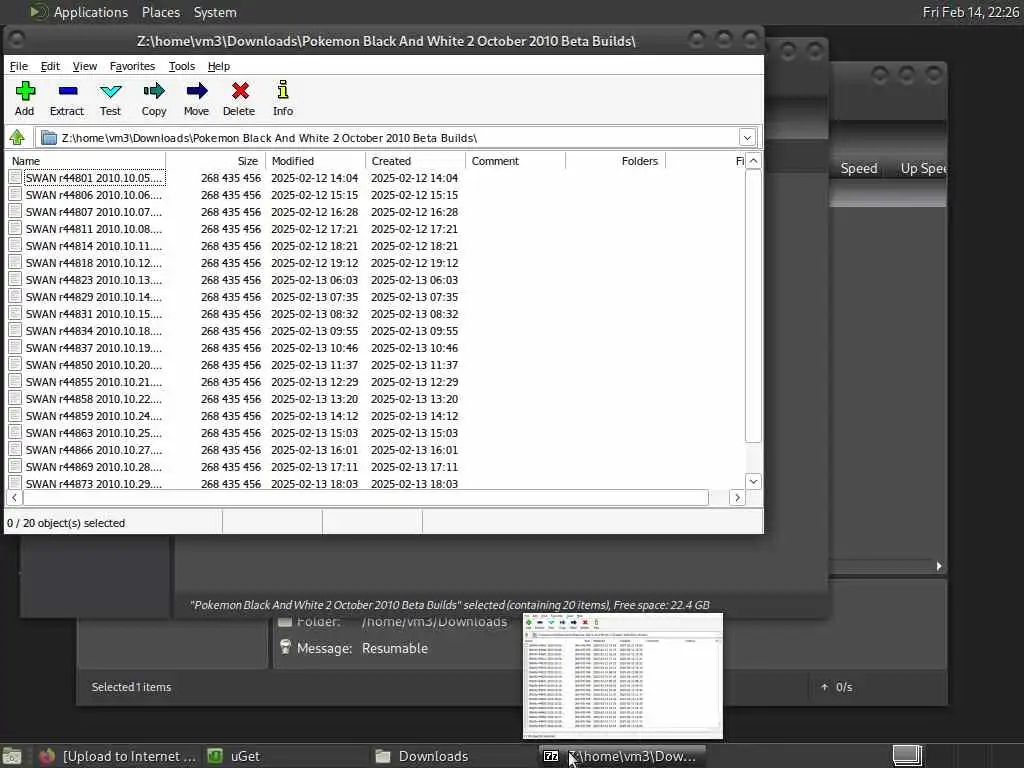The image size is (1024, 768).
Task: Select file SWAN r44801 2010.10.05
Action: tap(93, 178)
